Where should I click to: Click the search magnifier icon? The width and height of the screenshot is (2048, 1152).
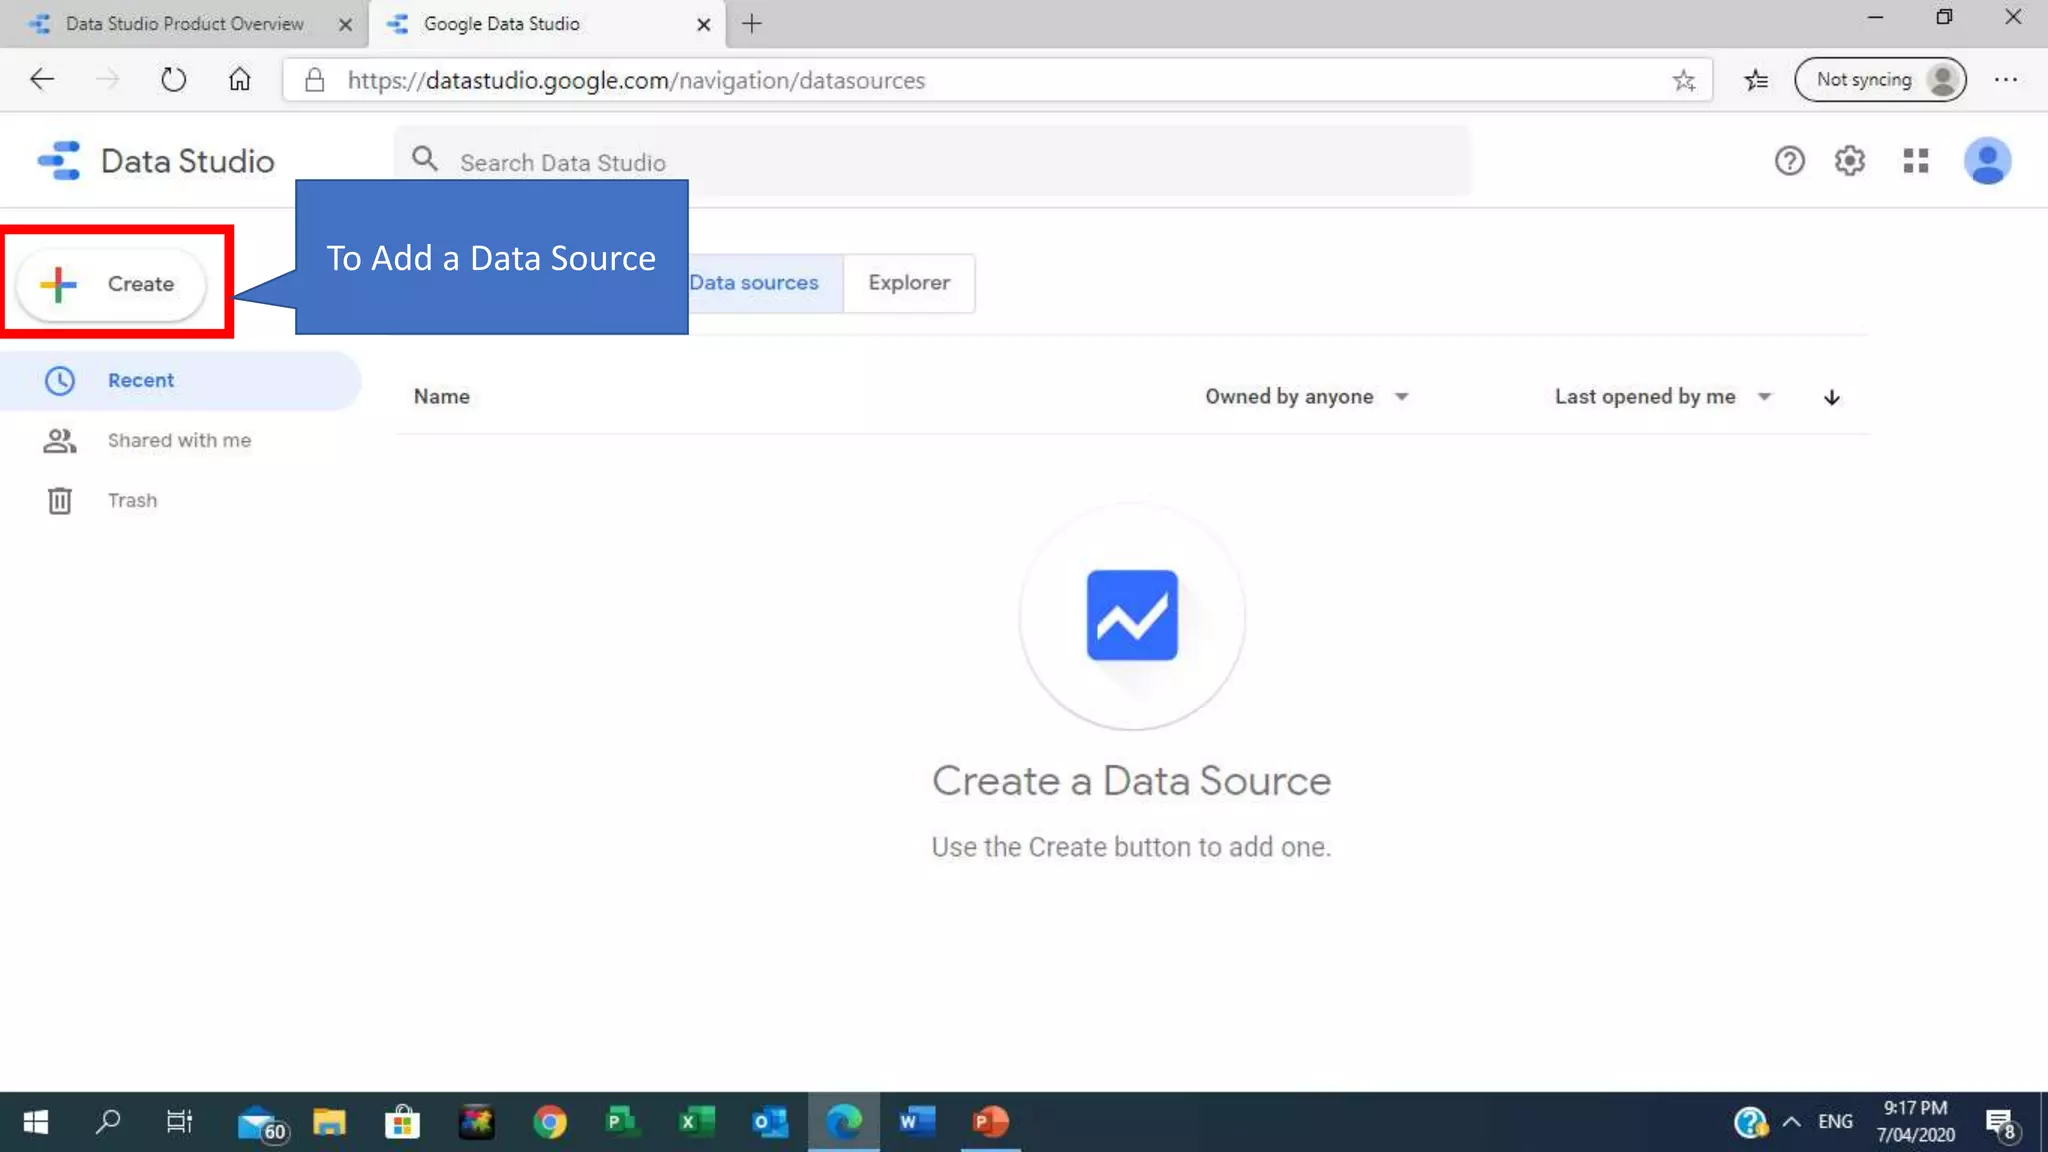click(425, 160)
